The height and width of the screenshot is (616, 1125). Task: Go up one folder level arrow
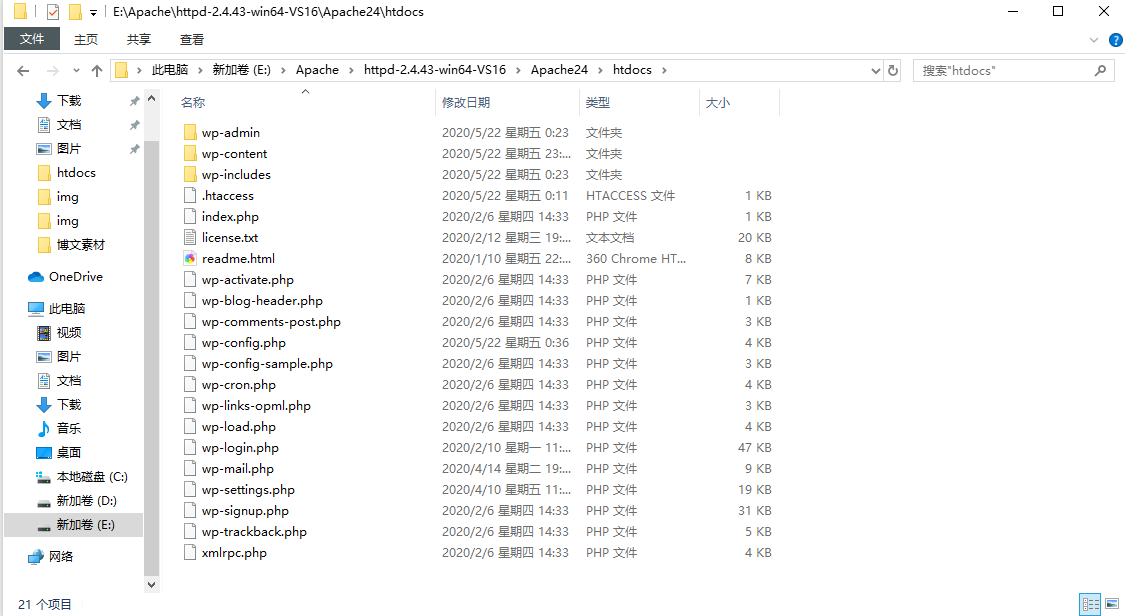(x=97, y=70)
